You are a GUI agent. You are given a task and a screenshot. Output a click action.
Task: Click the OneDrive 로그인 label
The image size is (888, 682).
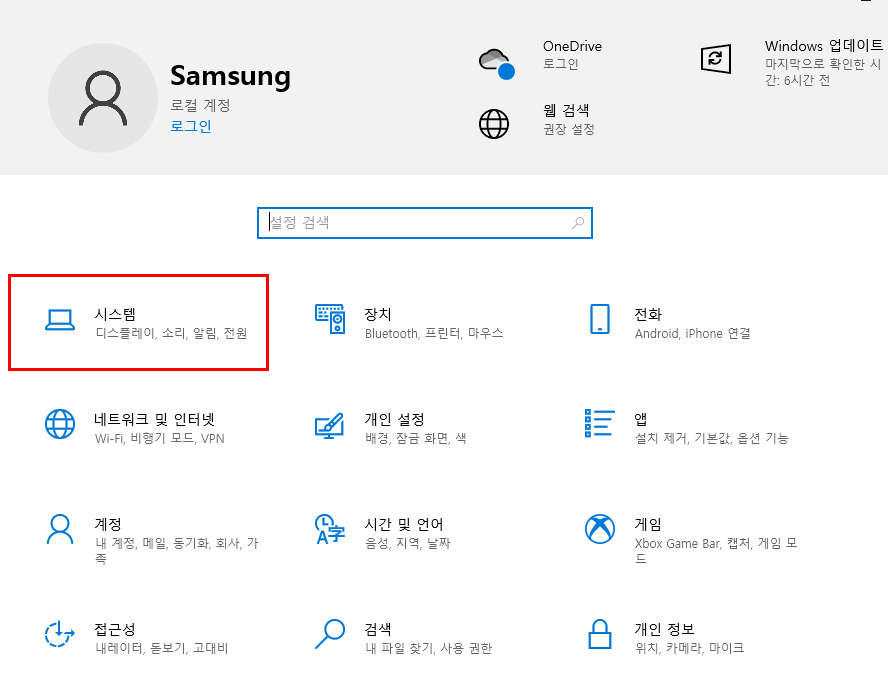coord(561,63)
